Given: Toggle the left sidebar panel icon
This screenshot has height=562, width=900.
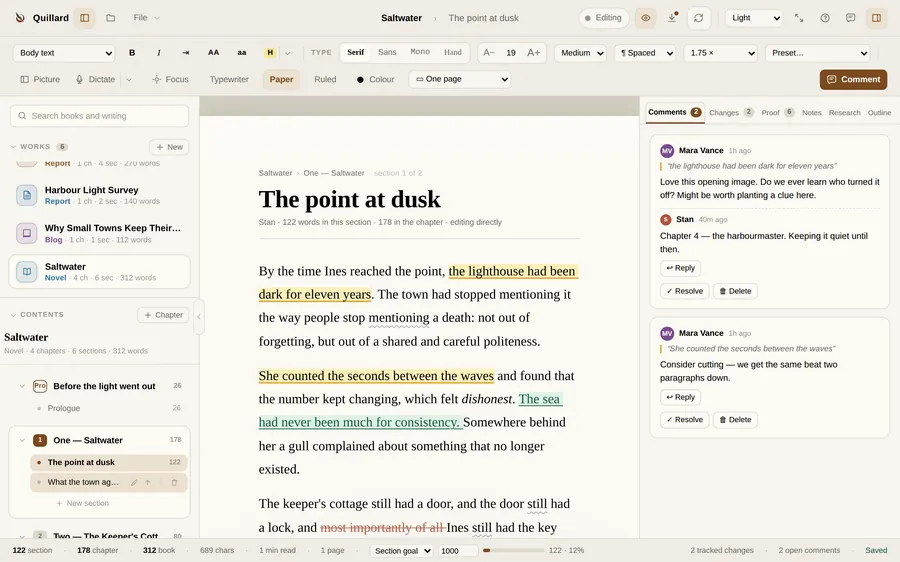Looking at the screenshot, I should (x=84, y=18).
